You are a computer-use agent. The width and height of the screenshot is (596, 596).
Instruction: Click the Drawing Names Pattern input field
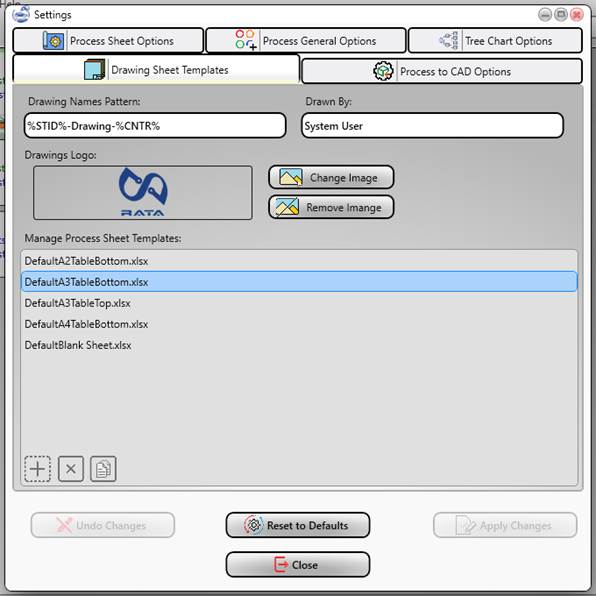[x=155, y=125]
